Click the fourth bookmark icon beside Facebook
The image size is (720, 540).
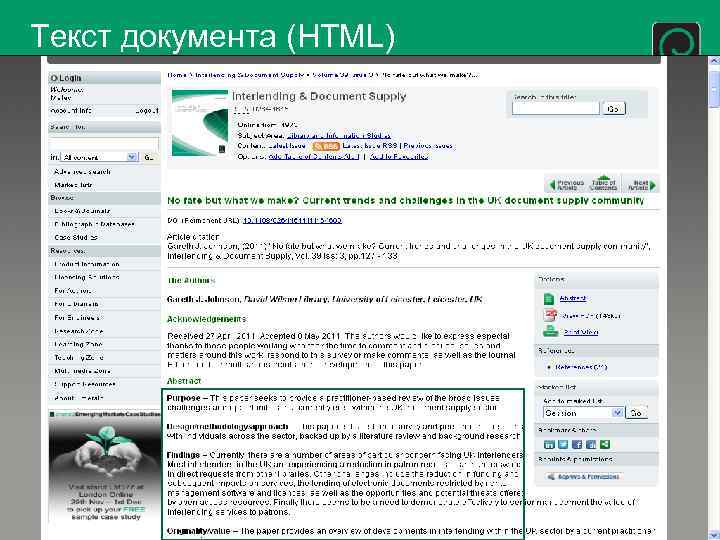pyautogui.click(x=591, y=444)
